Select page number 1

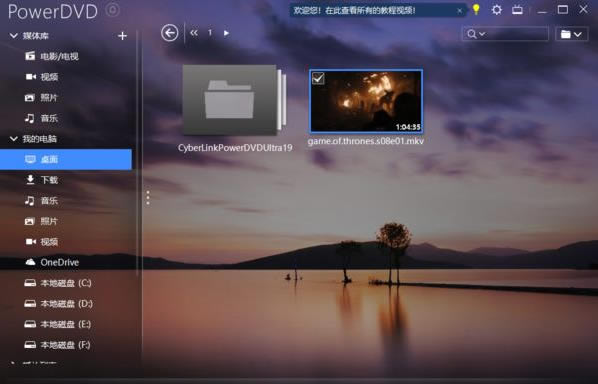[x=210, y=33]
